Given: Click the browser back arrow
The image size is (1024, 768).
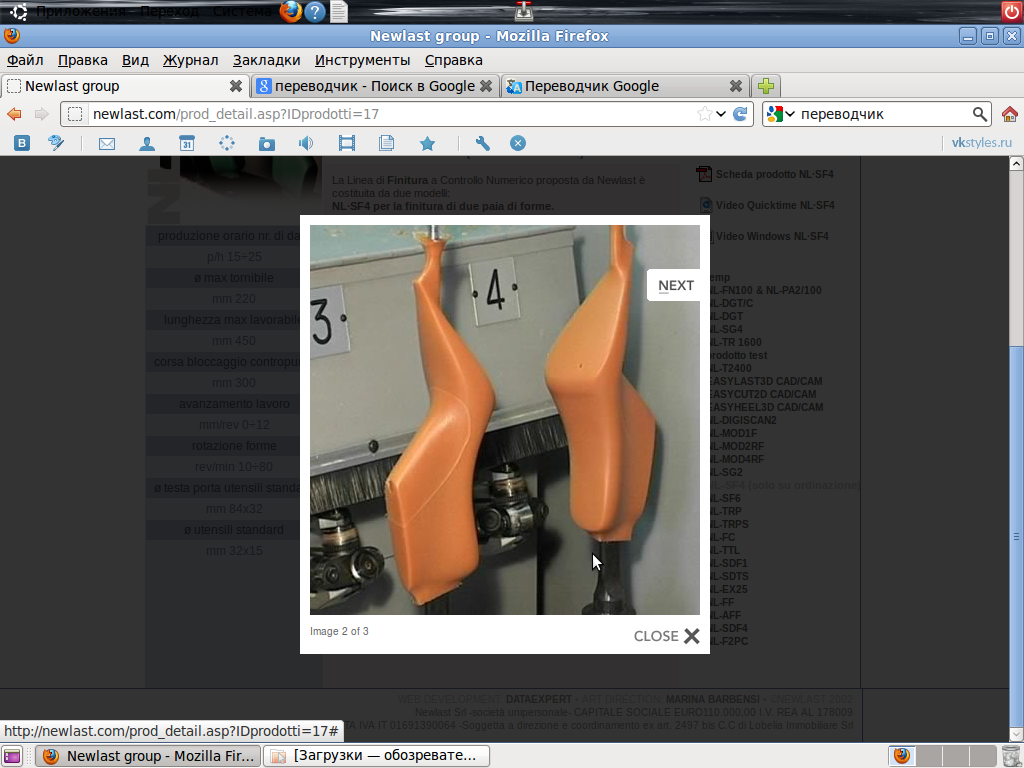Looking at the screenshot, I should tap(14, 114).
